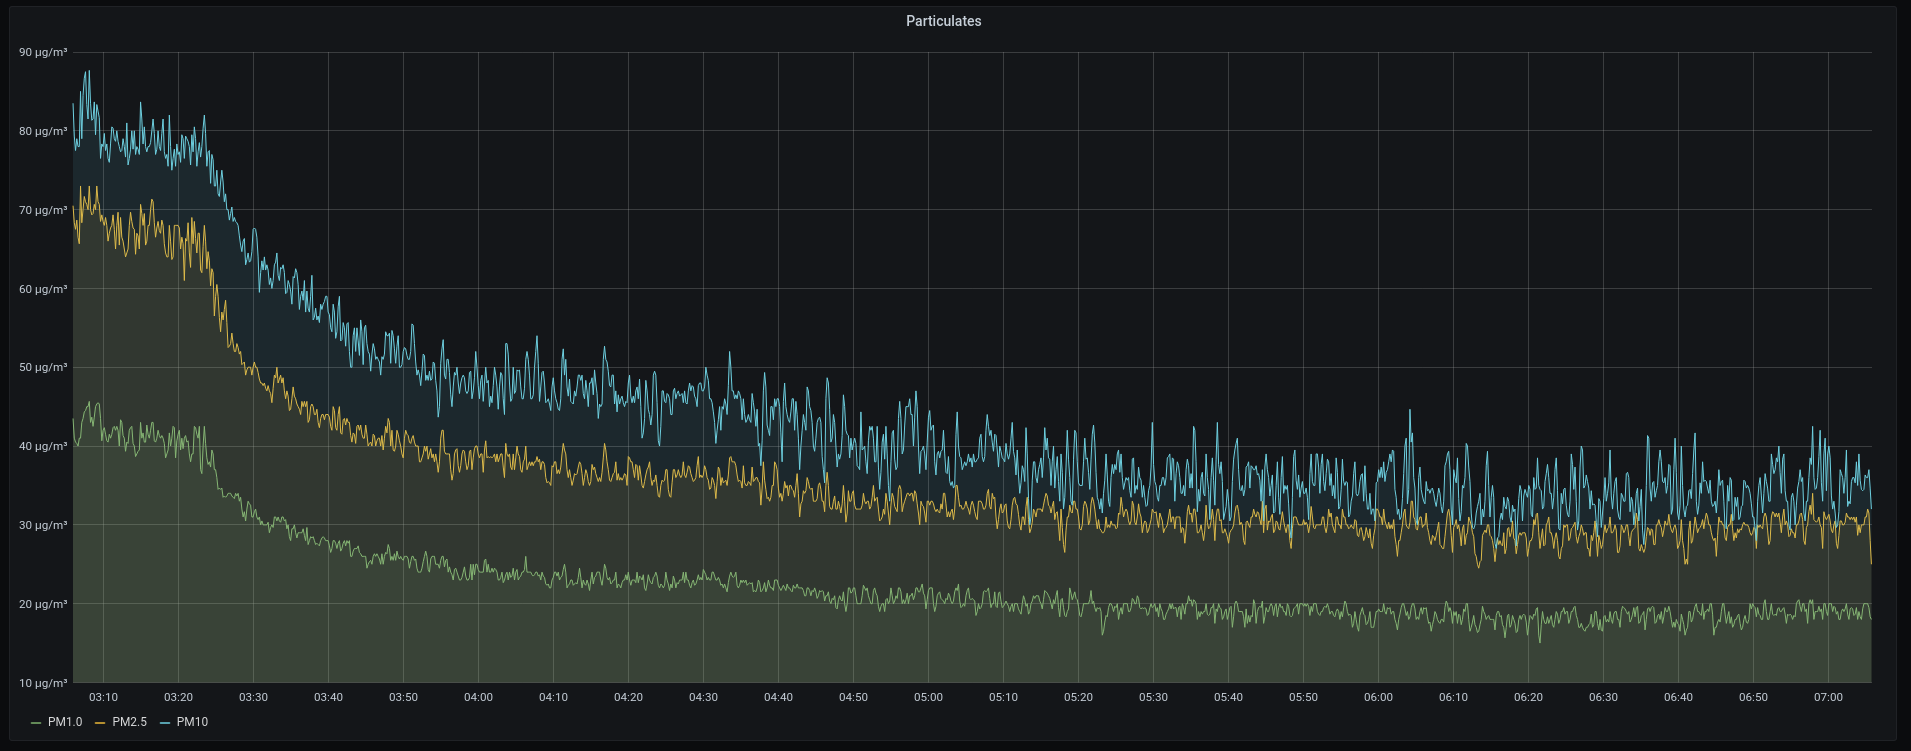Click the yellow PM2.5 legend color line
The image size is (1911, 751).
(100, 722)
